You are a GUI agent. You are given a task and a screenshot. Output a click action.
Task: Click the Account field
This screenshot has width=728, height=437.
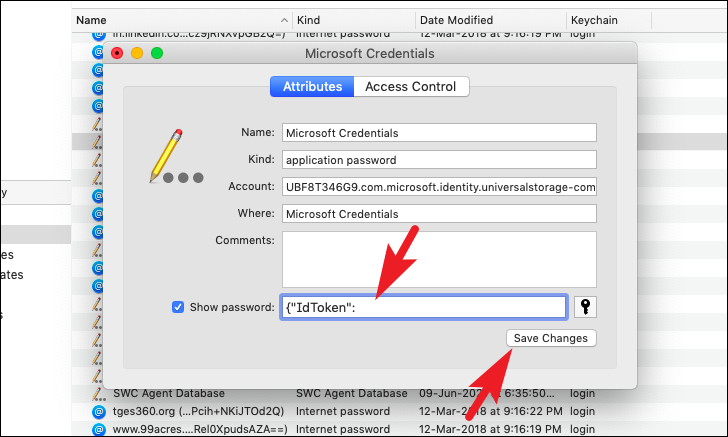tap(439, 187)
